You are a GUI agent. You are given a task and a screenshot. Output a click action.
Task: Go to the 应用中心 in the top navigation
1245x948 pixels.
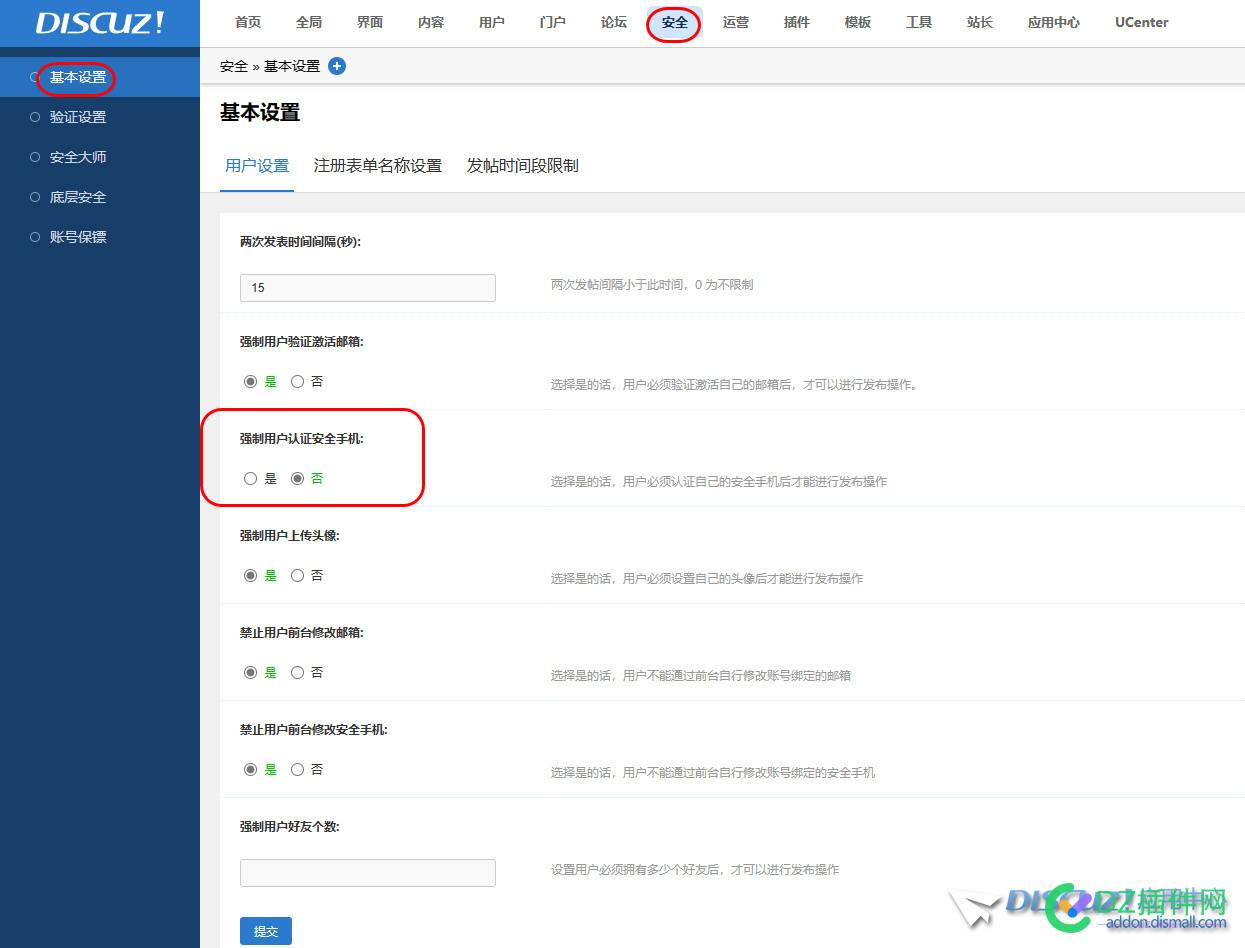coord(1052,22)
